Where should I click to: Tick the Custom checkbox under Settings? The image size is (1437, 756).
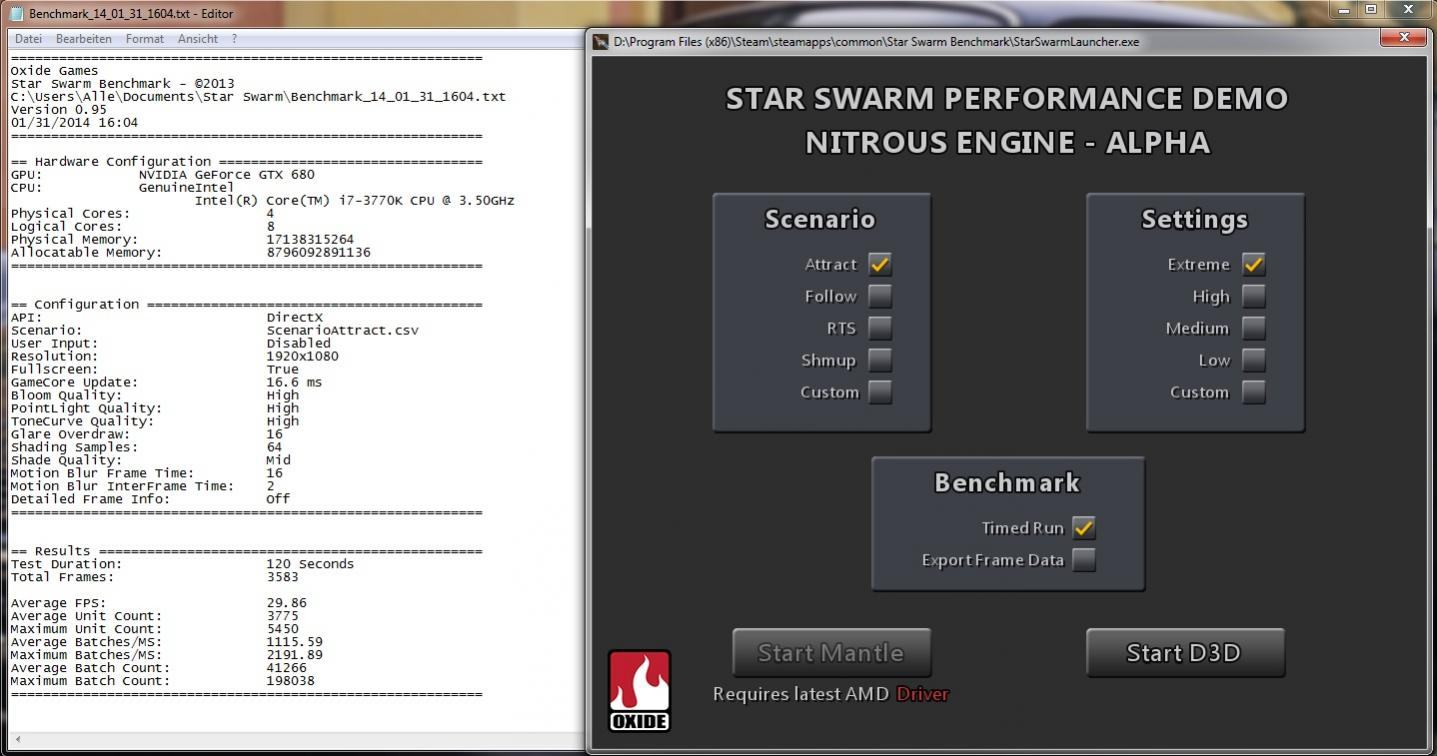(1254, 392)
